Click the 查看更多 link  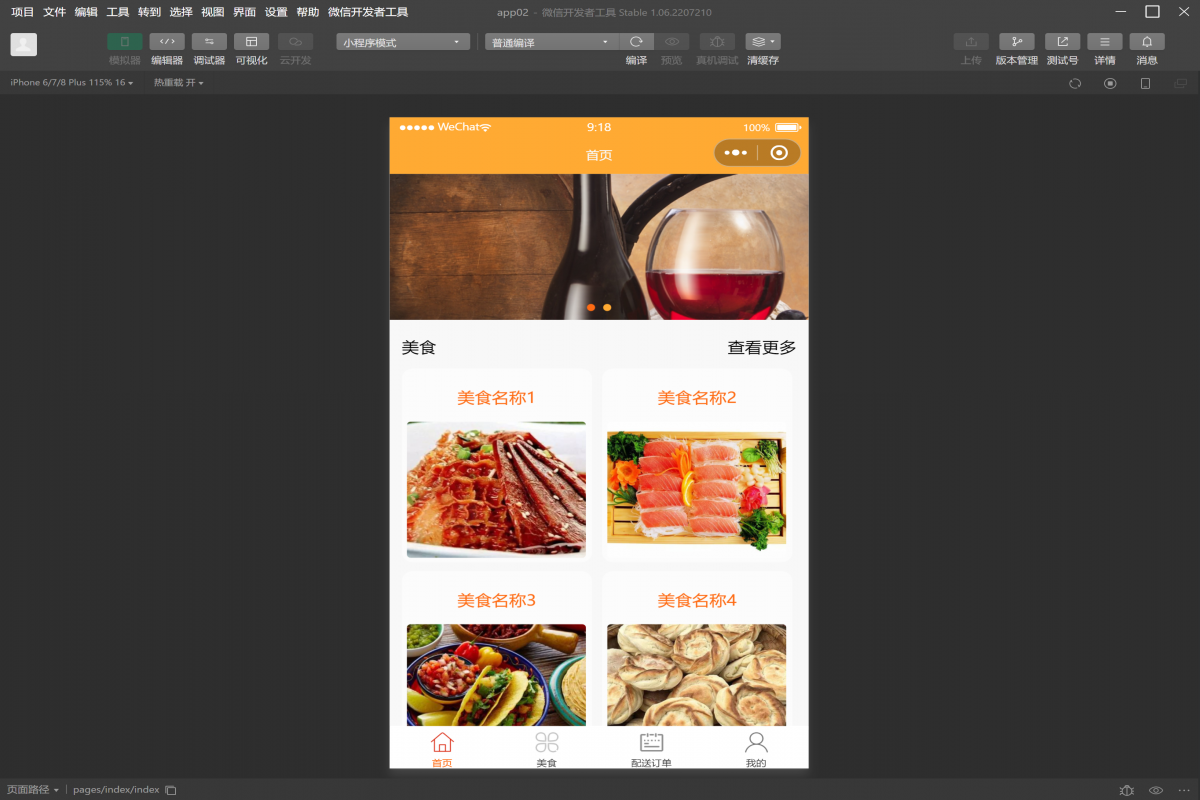[761, 348]
